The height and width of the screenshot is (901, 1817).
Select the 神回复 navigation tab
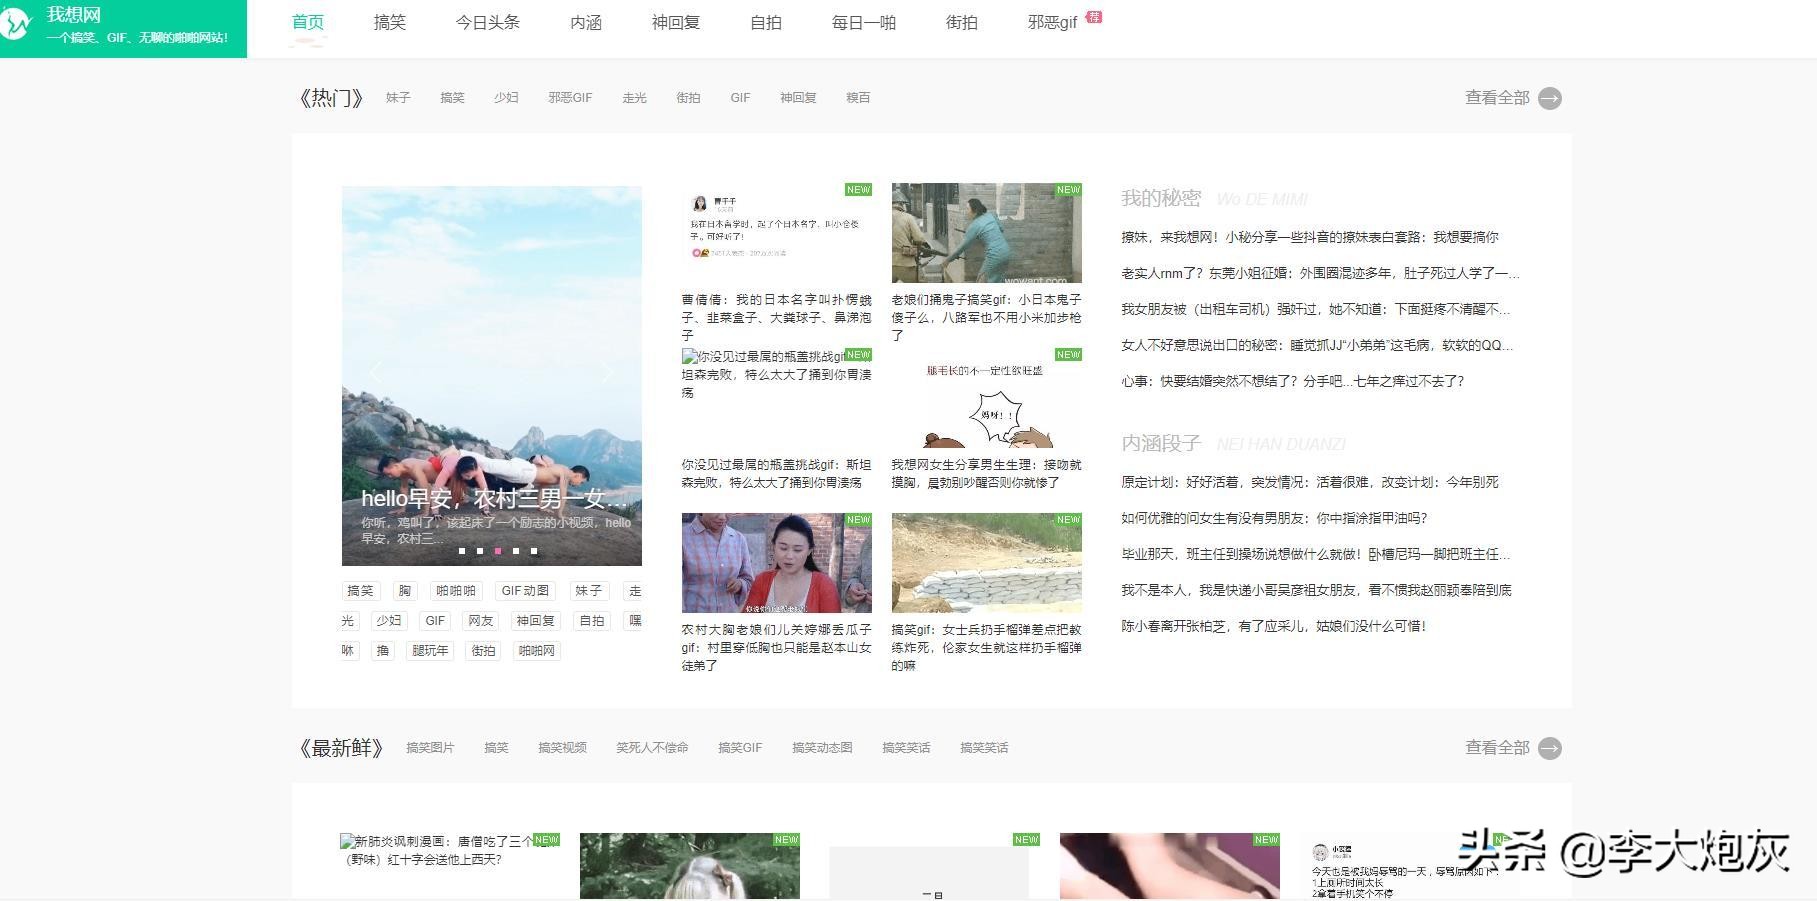pyautogui.click(x=676, y=22)
